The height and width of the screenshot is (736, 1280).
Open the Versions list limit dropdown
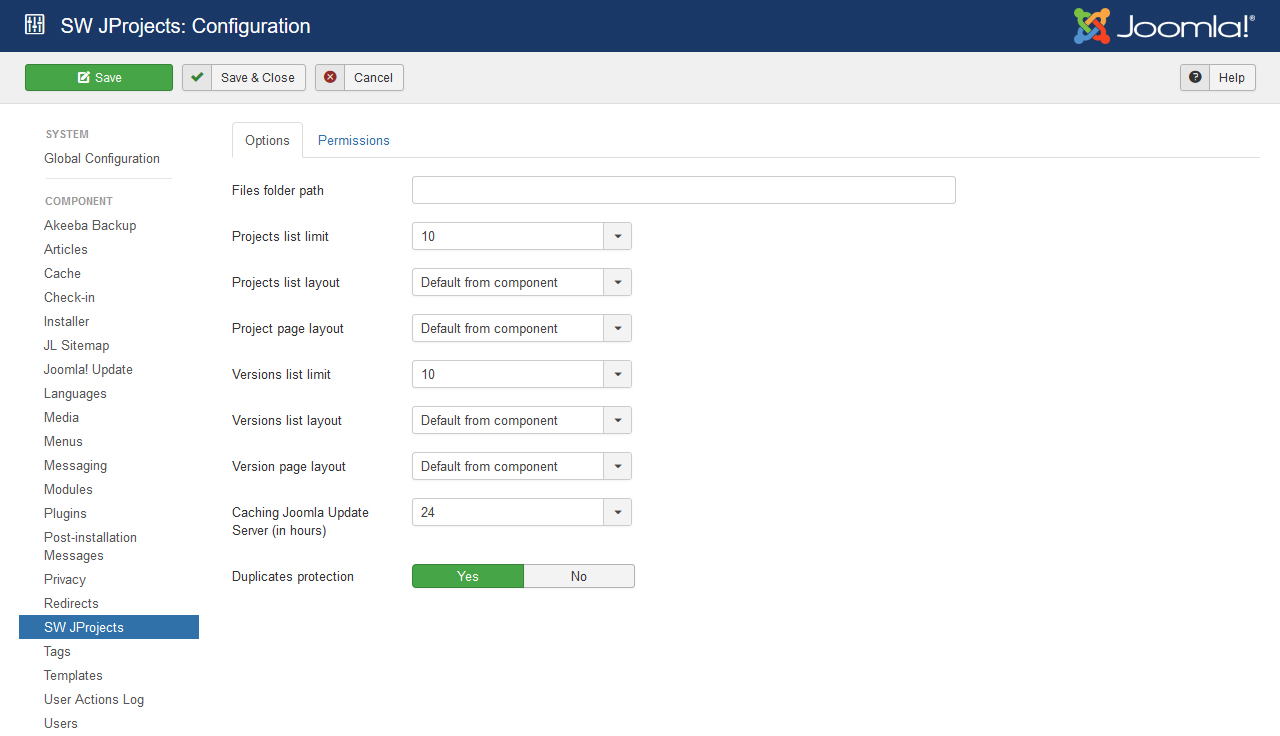coord(522,374)
